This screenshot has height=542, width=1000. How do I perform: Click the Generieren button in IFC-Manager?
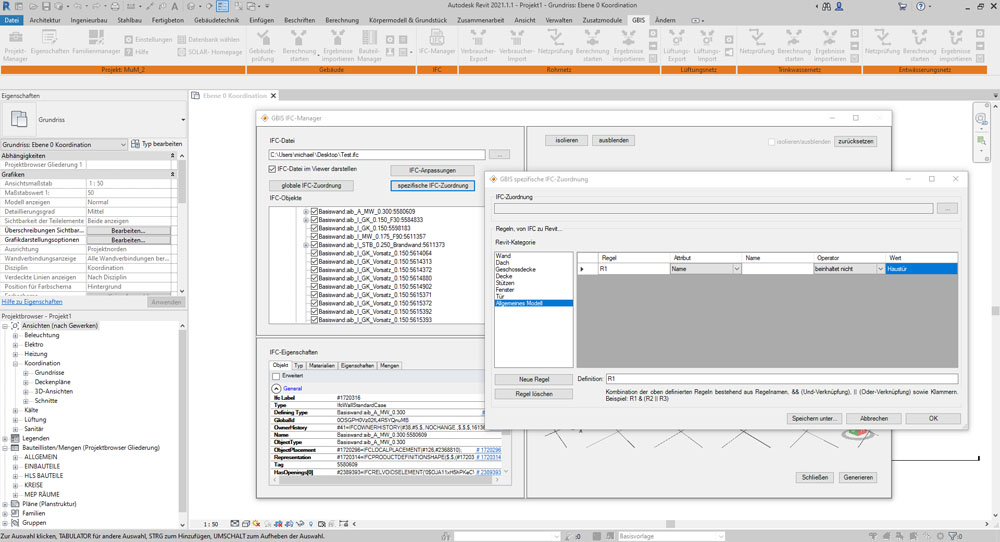coord(858,477)
